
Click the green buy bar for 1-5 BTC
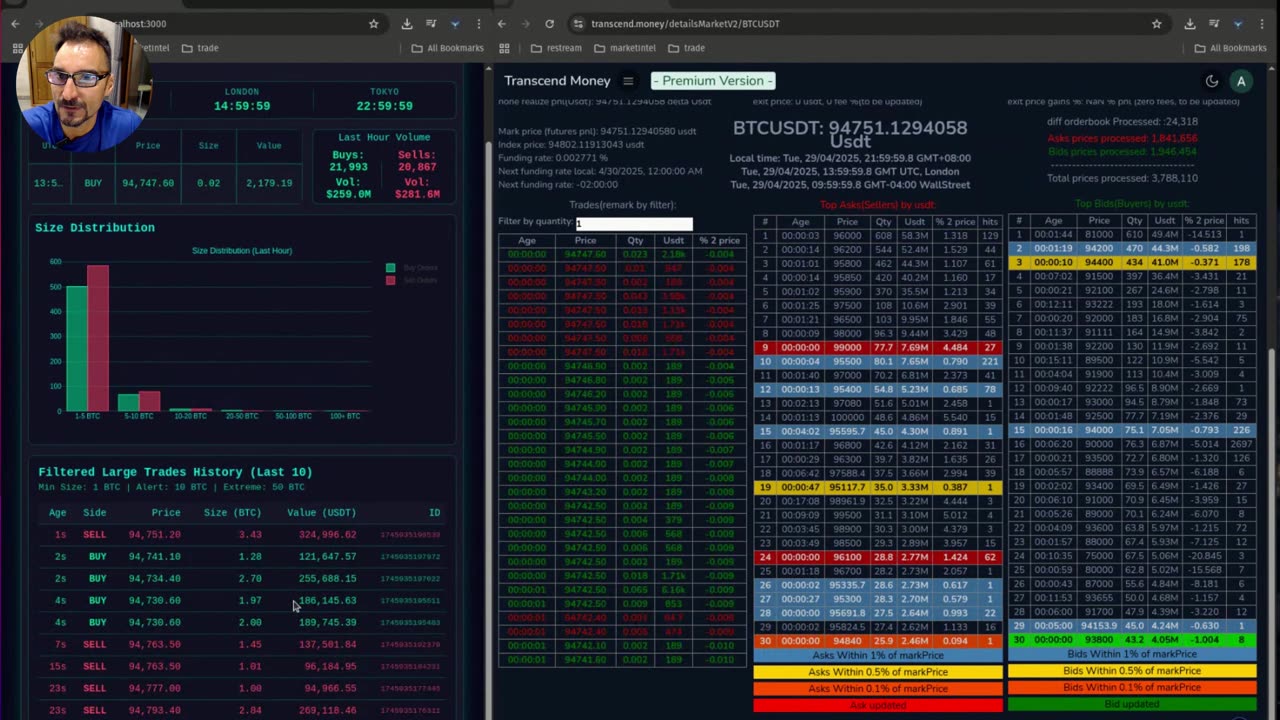[x=76, y=349]
